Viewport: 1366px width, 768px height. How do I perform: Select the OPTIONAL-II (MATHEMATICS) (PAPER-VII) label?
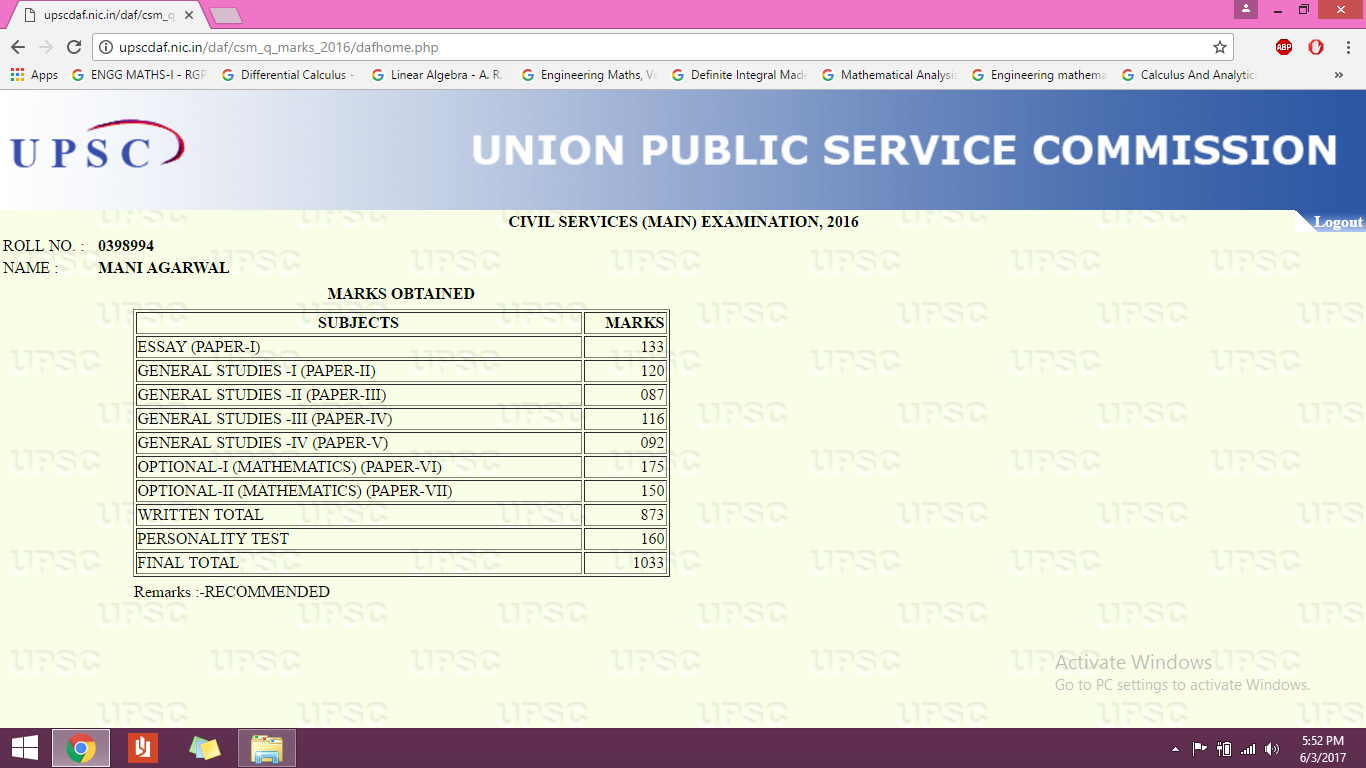[294, 491]
